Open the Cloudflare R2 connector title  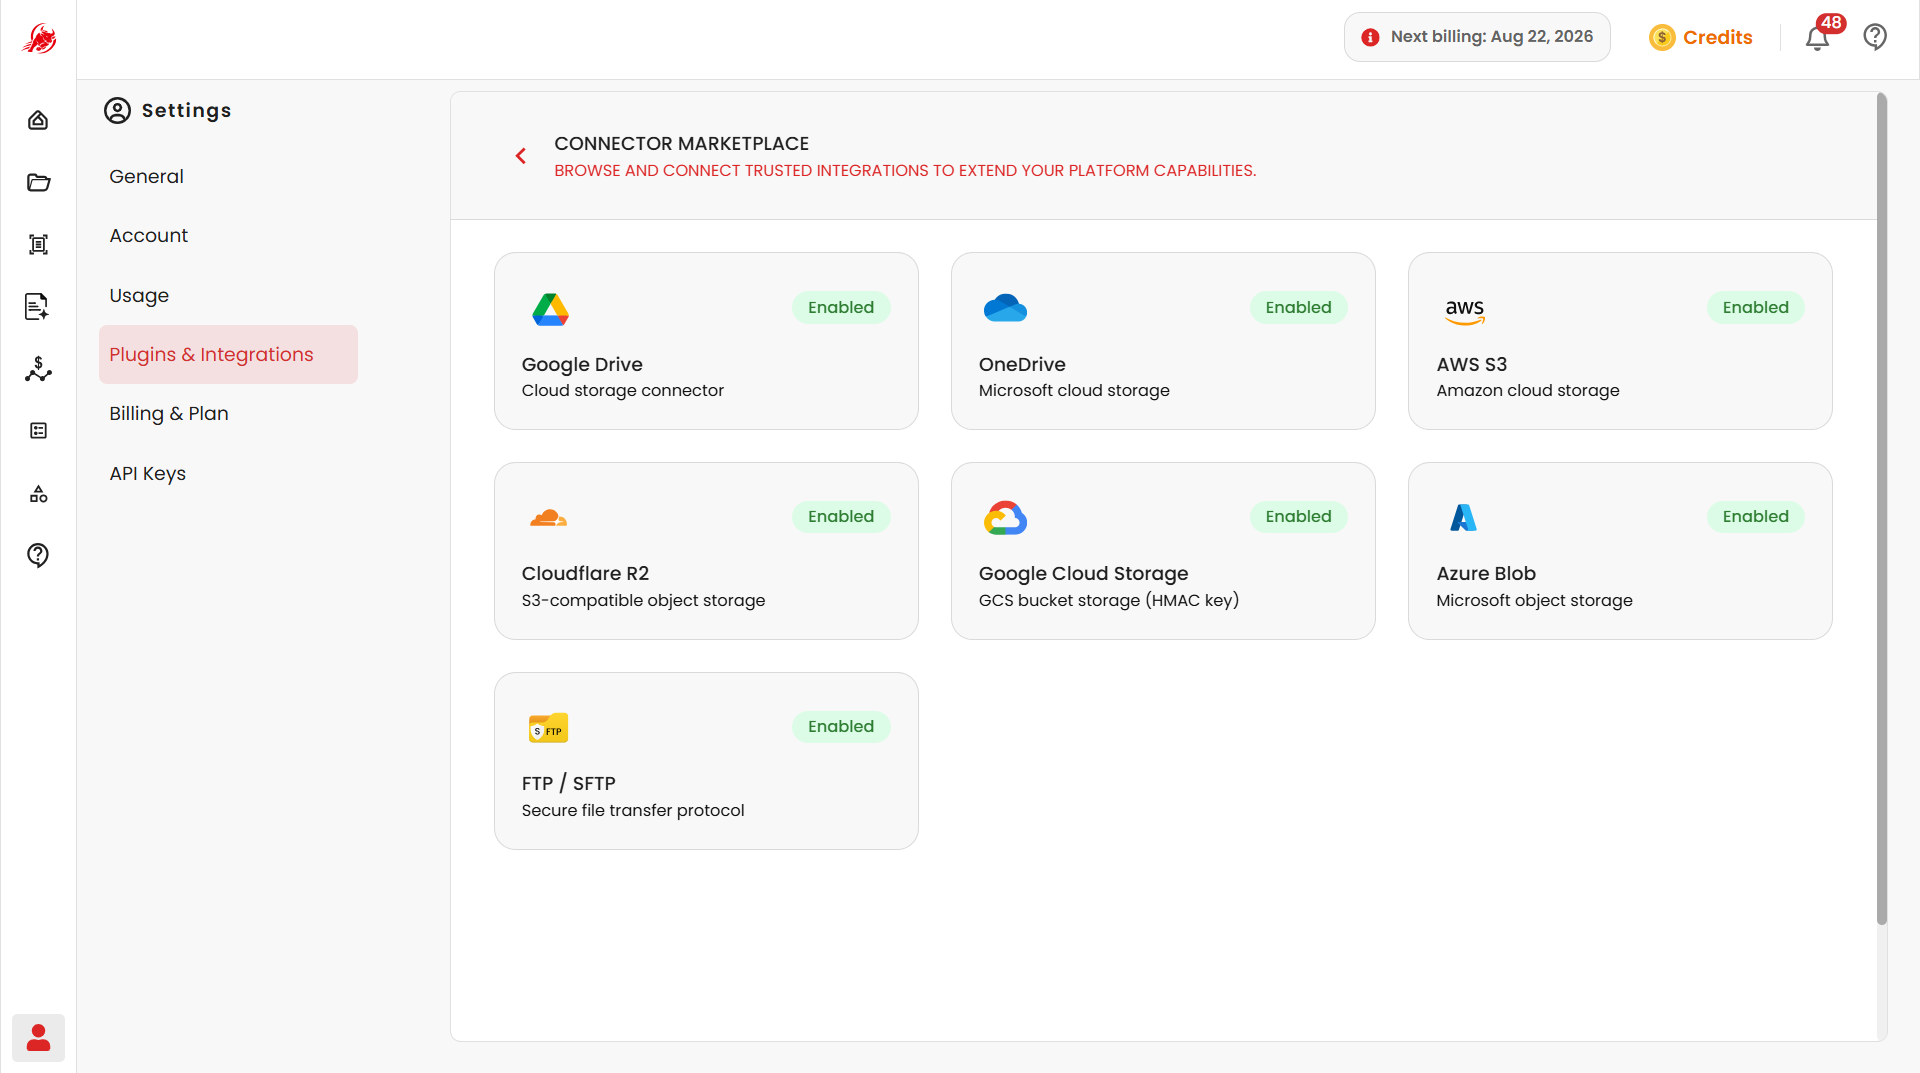point(585,574)
